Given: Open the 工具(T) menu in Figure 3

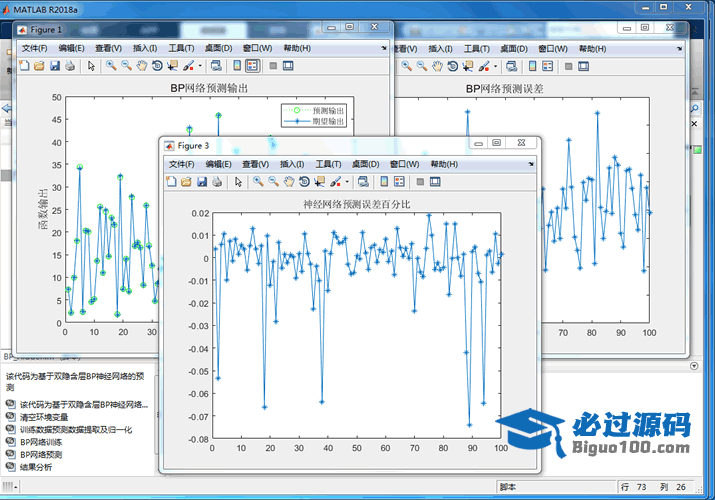Looking at the screenshot, I should [x=328, y=164].
